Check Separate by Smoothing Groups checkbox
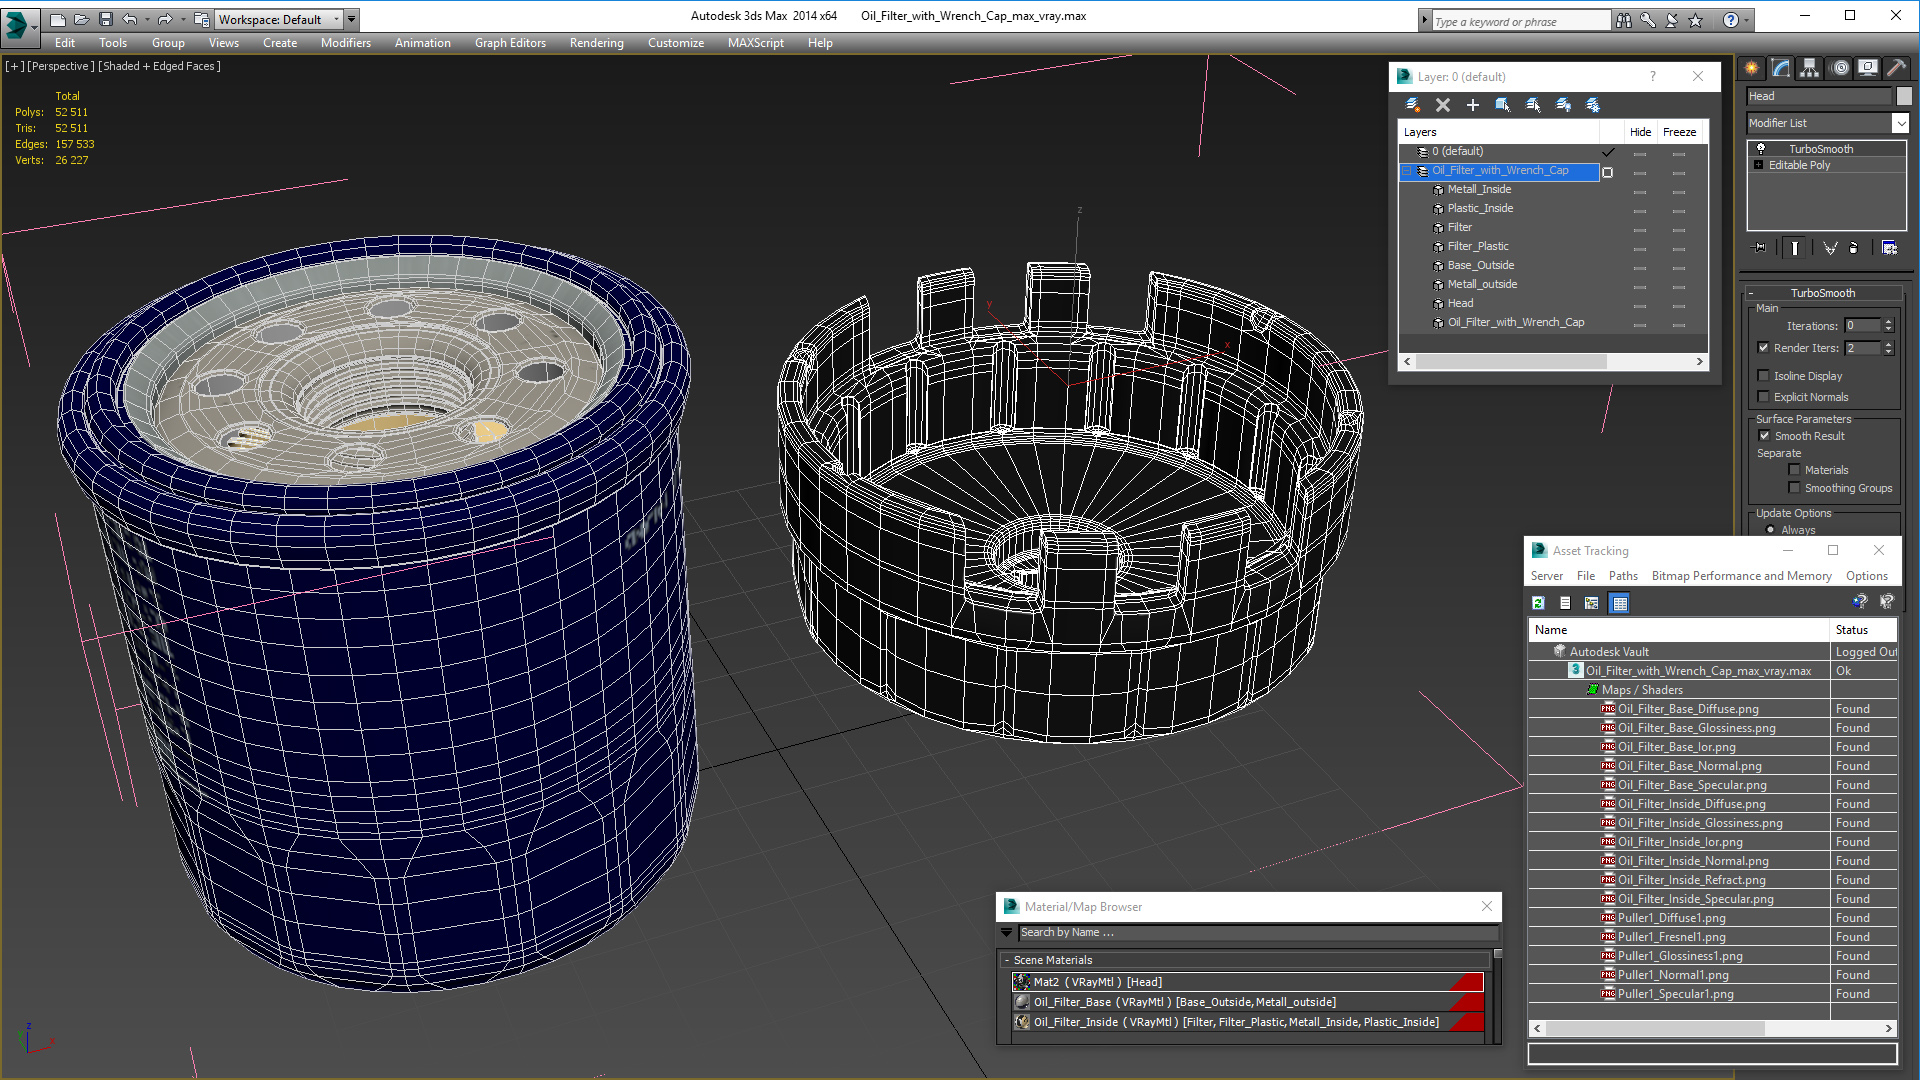Viewport: 1920px width, 1080px height. point(1795,488)
